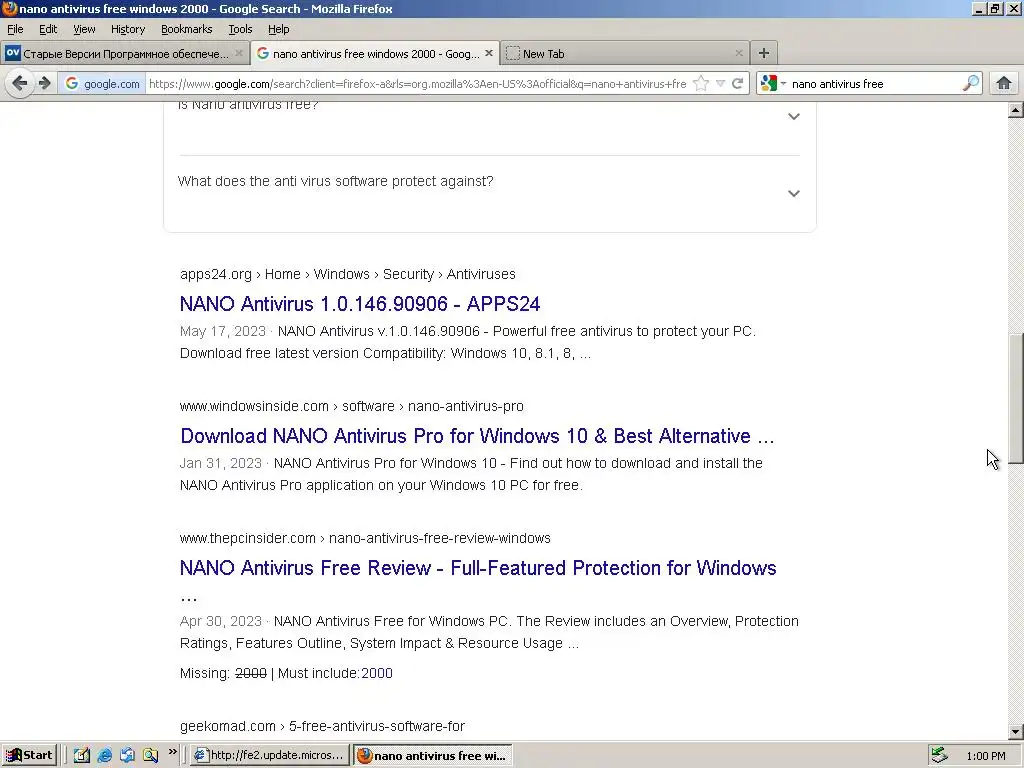The width and height of the screenshot is (1024, 768).
Task: Open Download NANO Antivirus Pro for Windows 10 result
Action: [477, 436]
